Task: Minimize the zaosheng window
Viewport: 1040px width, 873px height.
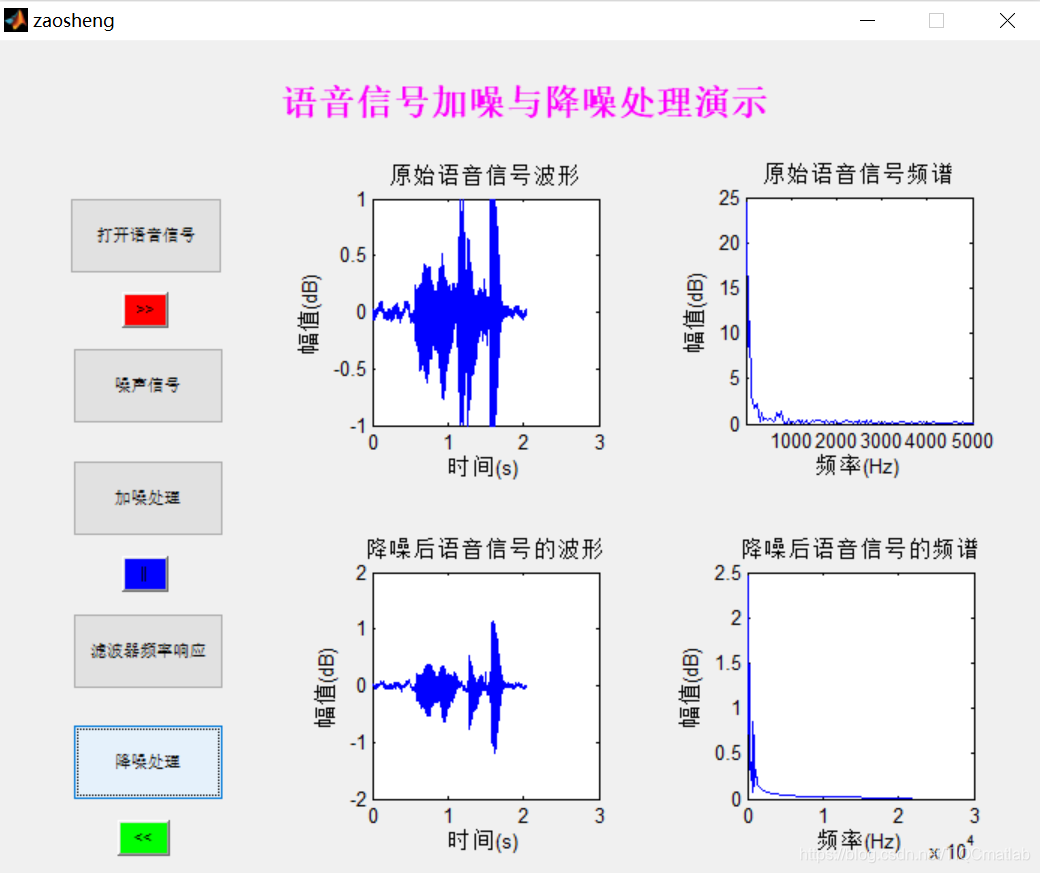Action: tap(866, 20)
